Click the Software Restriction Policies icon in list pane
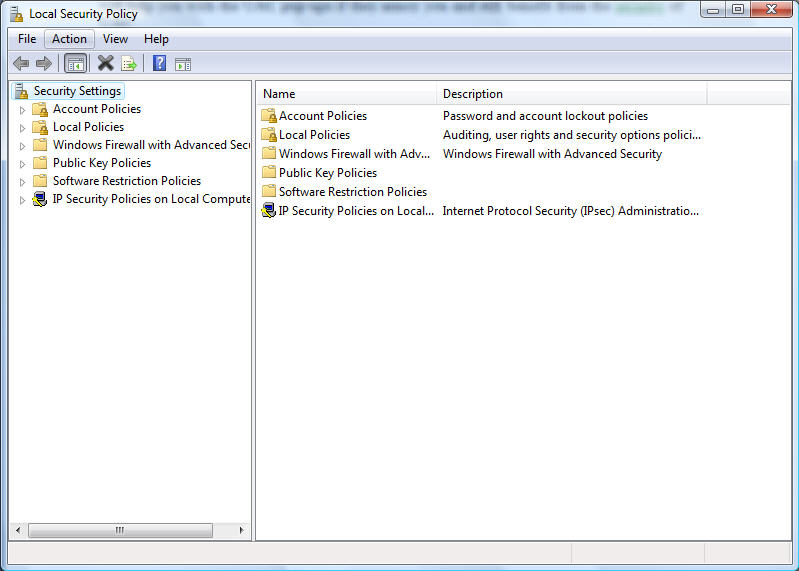The image size is (799, 571). (269, 192)
